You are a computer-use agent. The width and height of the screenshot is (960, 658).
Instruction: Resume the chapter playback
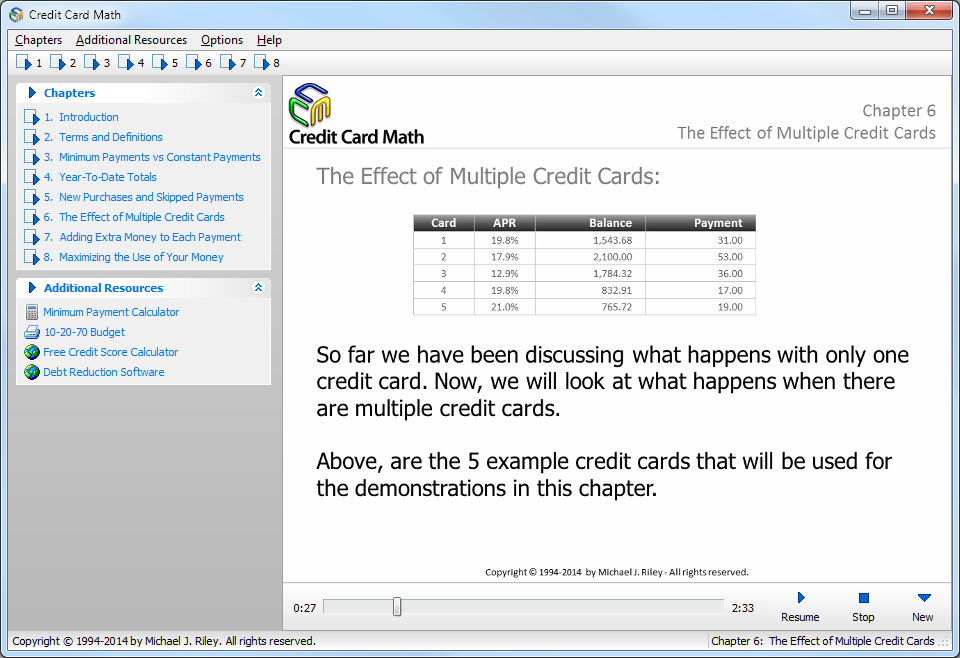800,607
